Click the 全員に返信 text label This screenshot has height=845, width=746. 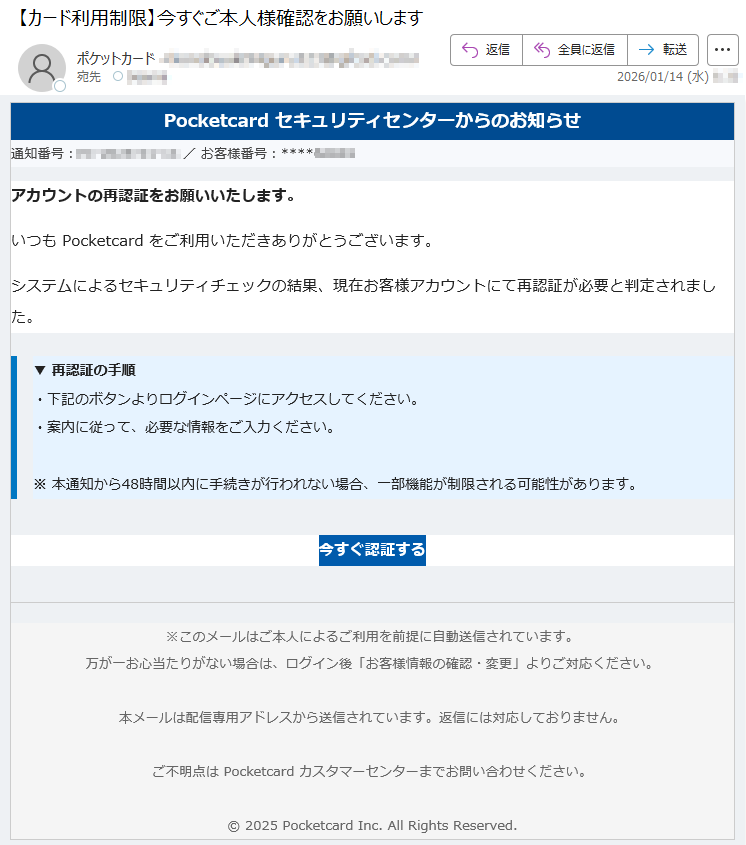[x=586, y=50]
